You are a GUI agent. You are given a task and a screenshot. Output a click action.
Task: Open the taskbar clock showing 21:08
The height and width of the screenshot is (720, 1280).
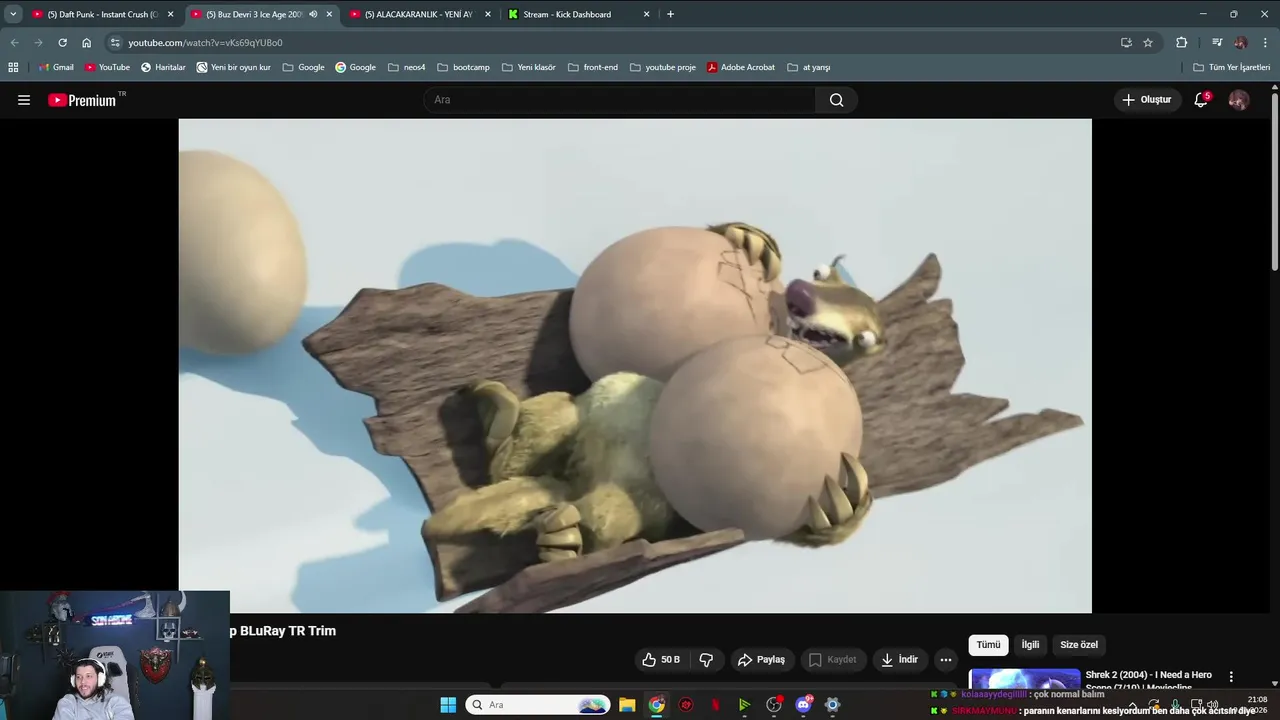(1257, 705)
